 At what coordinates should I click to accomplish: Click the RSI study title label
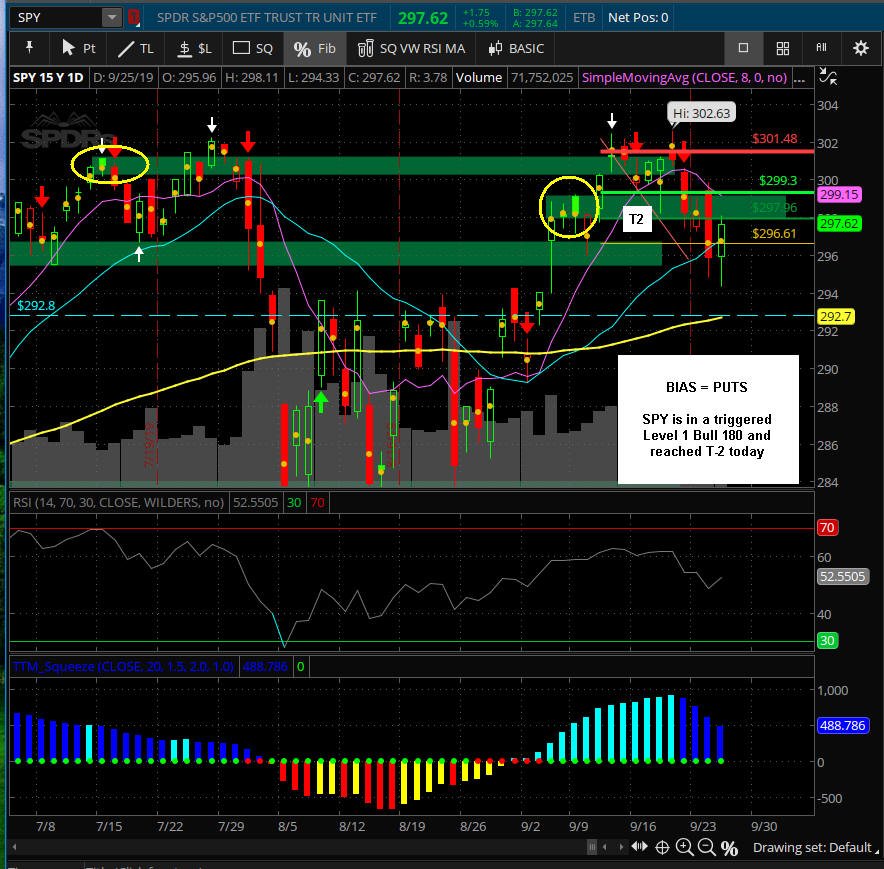(118, 502)
